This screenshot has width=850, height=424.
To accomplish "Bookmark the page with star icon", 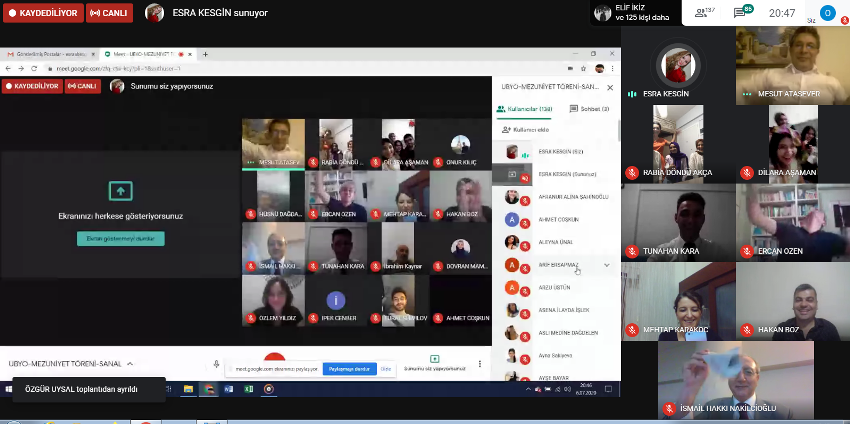I will (584, 68).
